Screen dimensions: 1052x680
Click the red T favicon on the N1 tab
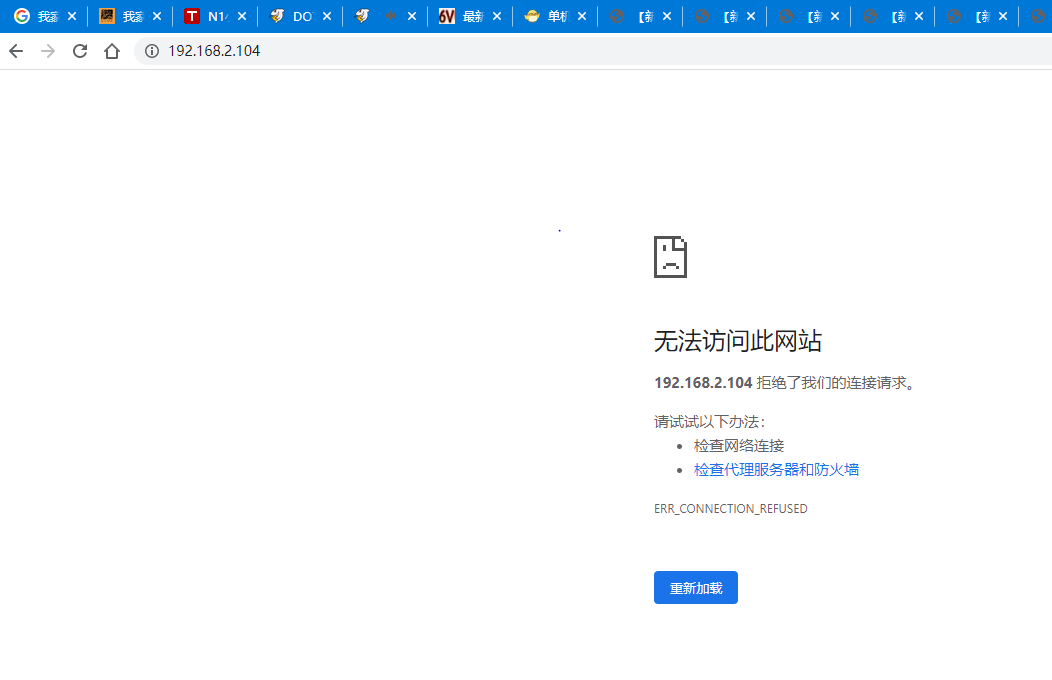coord(191,16)
